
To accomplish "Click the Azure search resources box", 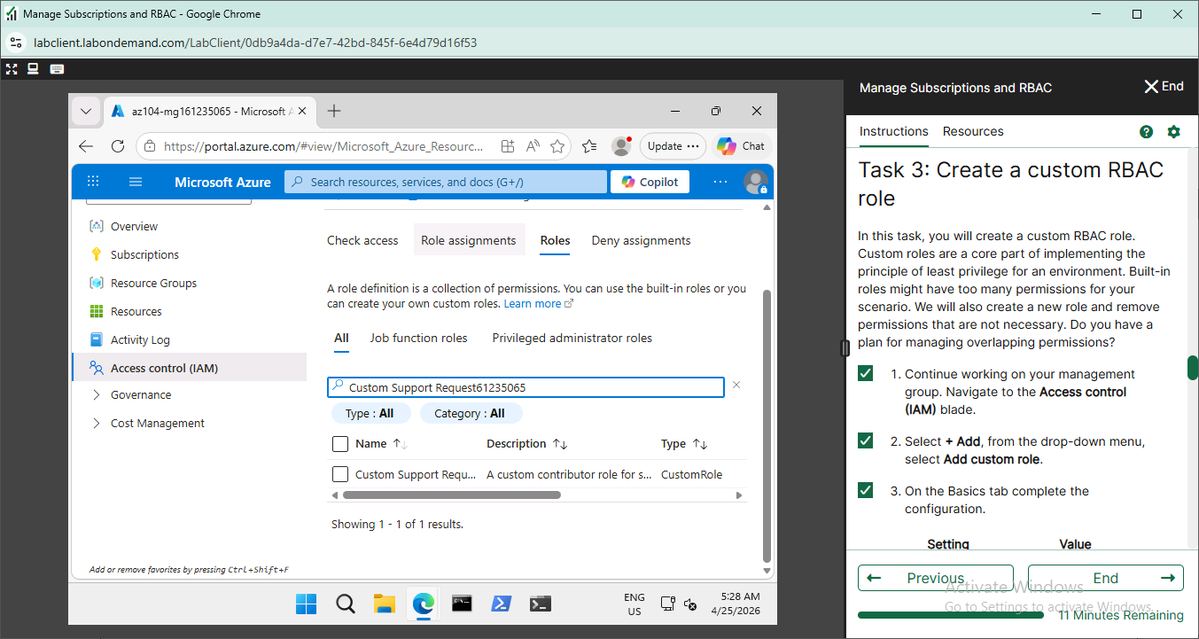I will pos(446,182).
